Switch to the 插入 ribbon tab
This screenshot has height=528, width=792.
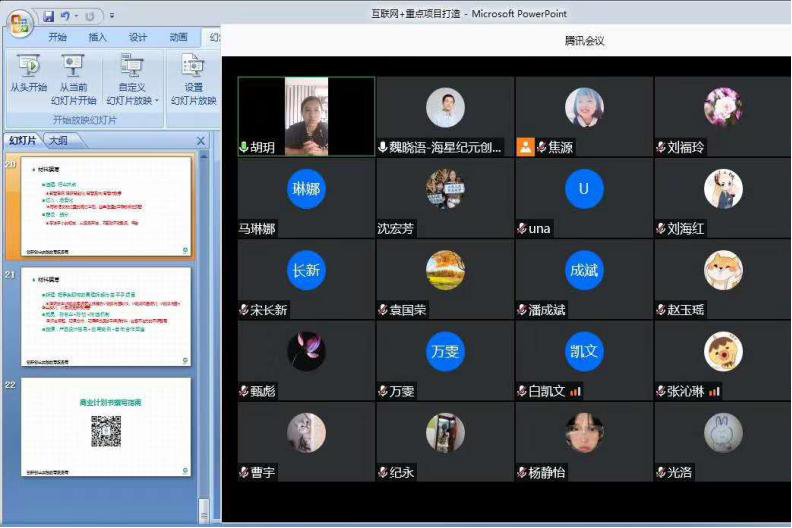pos(98,38)
